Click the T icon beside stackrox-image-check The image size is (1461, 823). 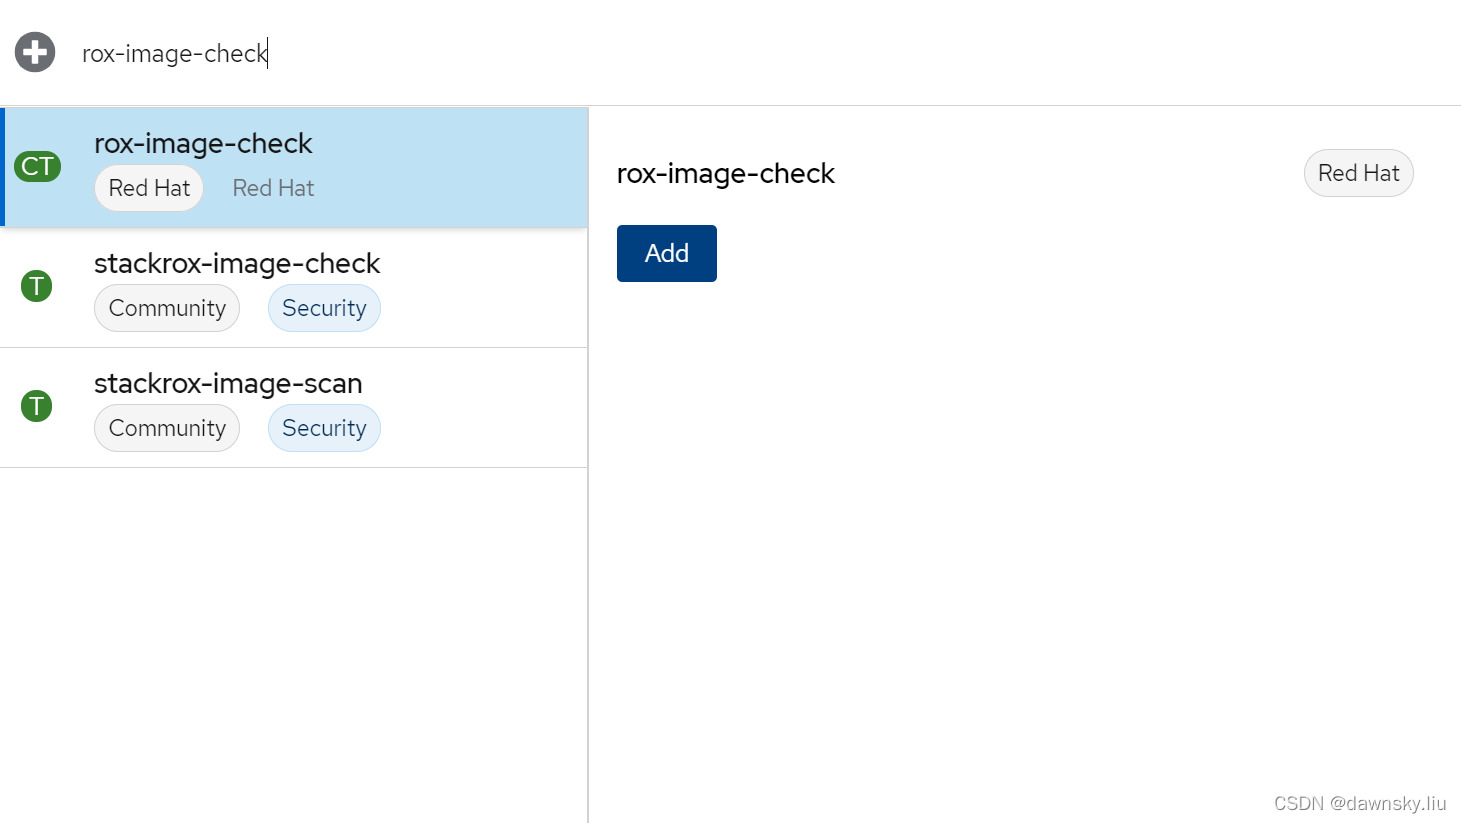tap(37, 286)
